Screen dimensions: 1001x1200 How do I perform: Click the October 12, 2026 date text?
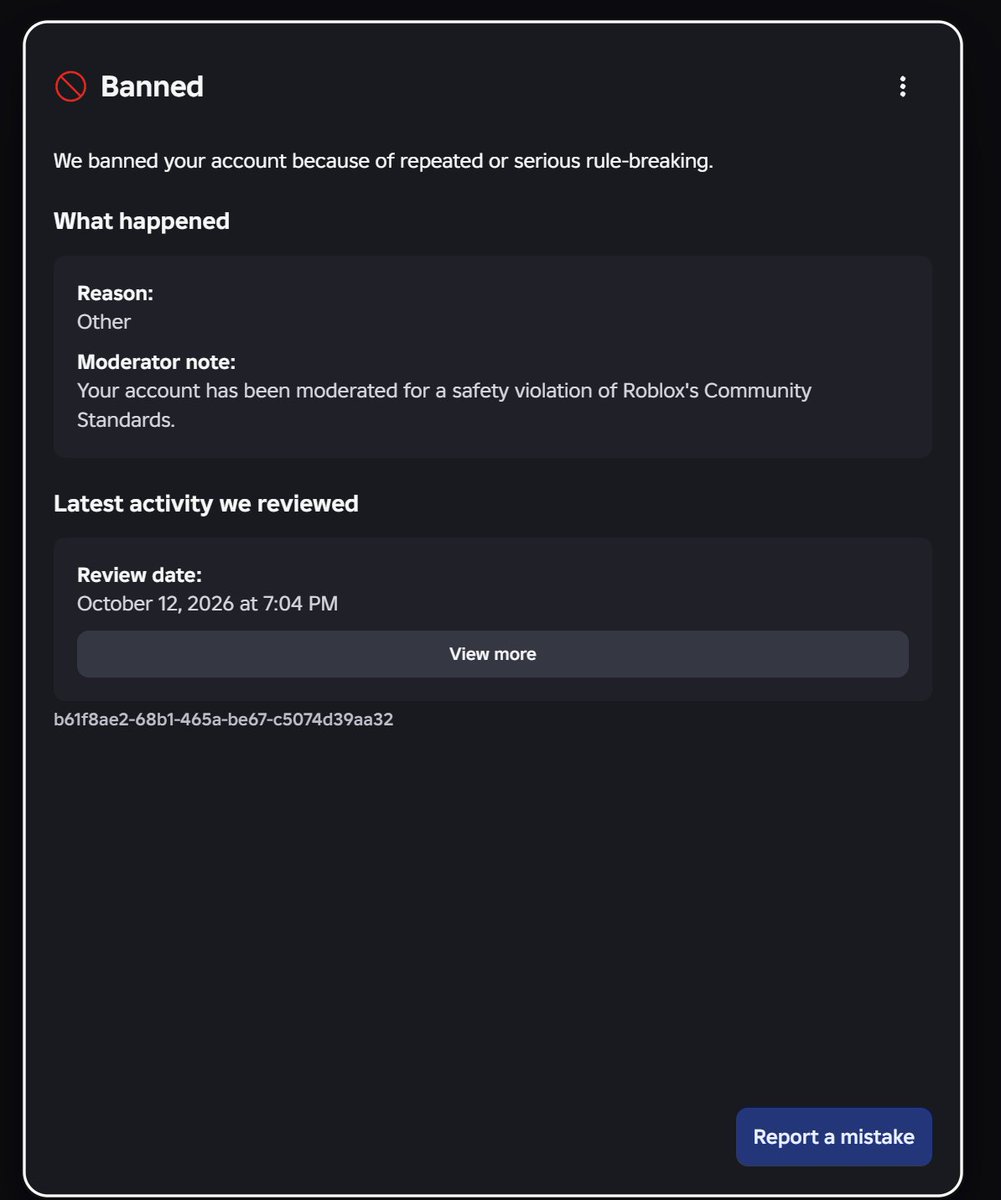[155, 604]
